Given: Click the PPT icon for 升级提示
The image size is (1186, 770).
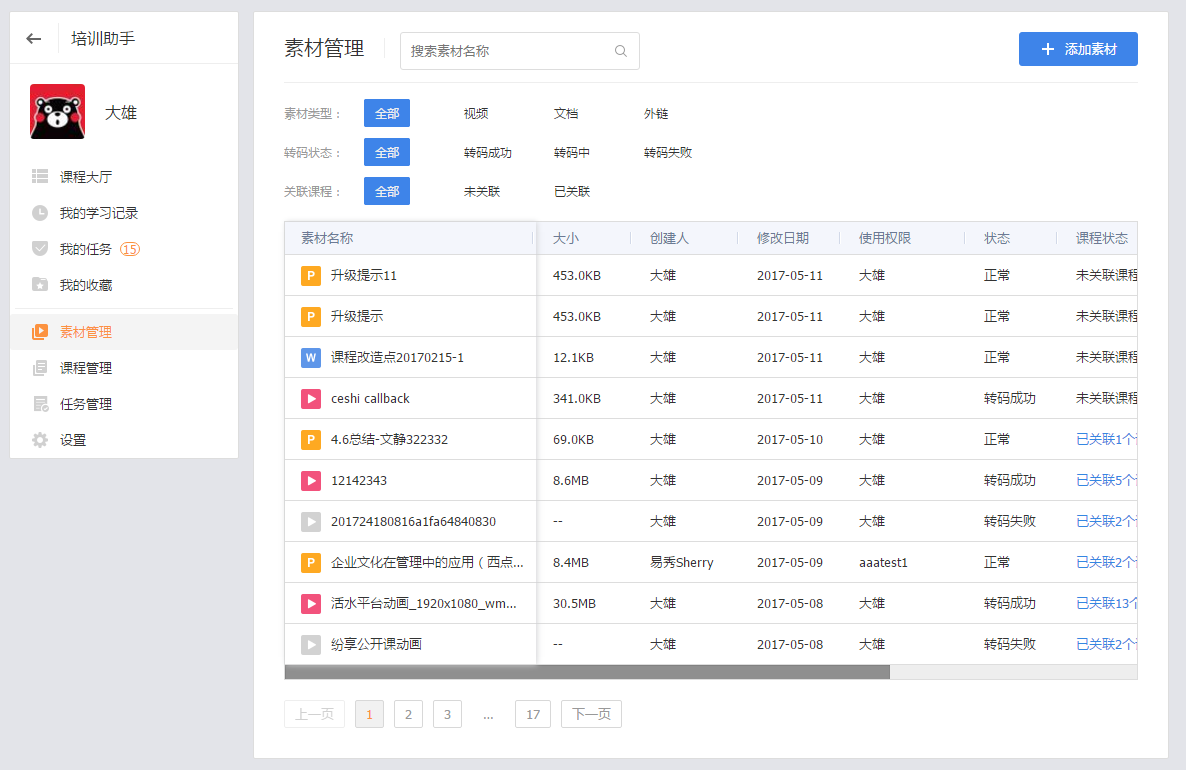Looking at the screenshot, I should [311, 316].
